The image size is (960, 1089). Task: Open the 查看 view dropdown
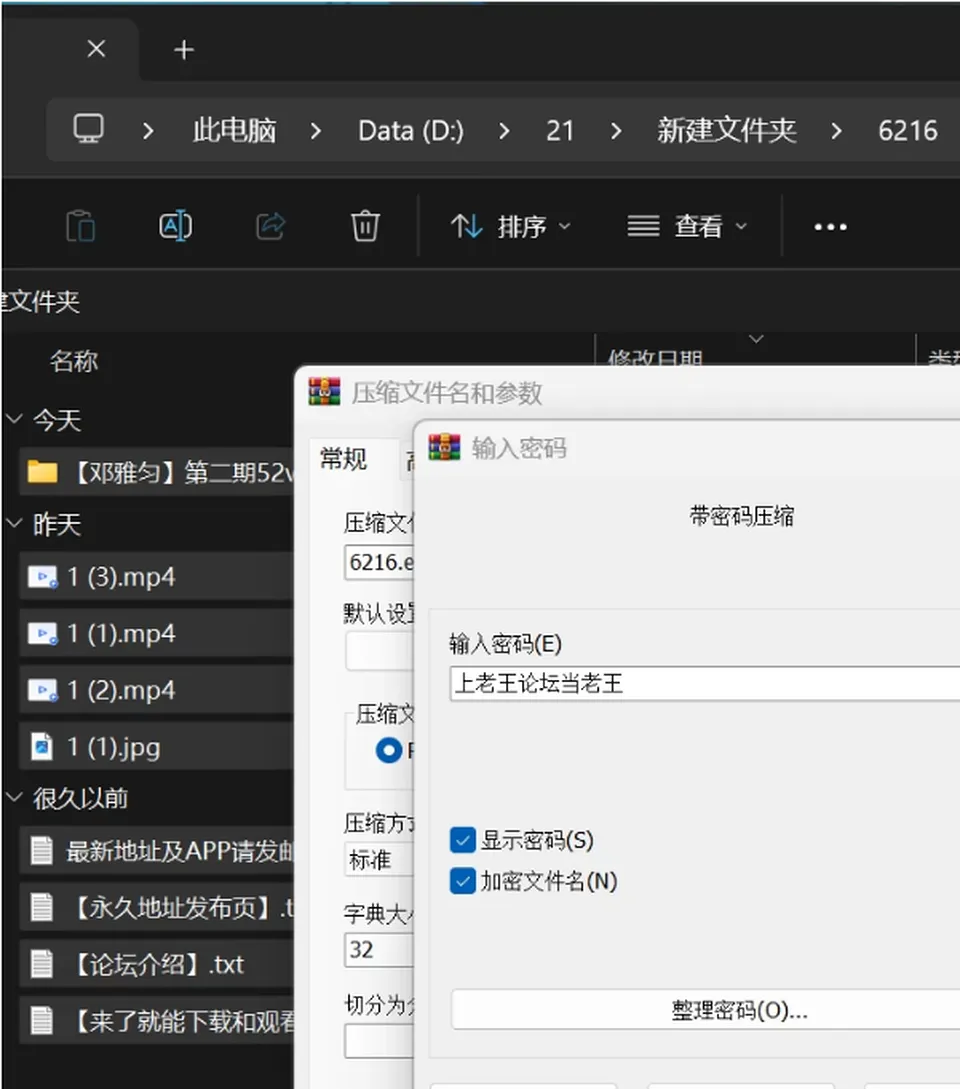(x=688, y=226)
